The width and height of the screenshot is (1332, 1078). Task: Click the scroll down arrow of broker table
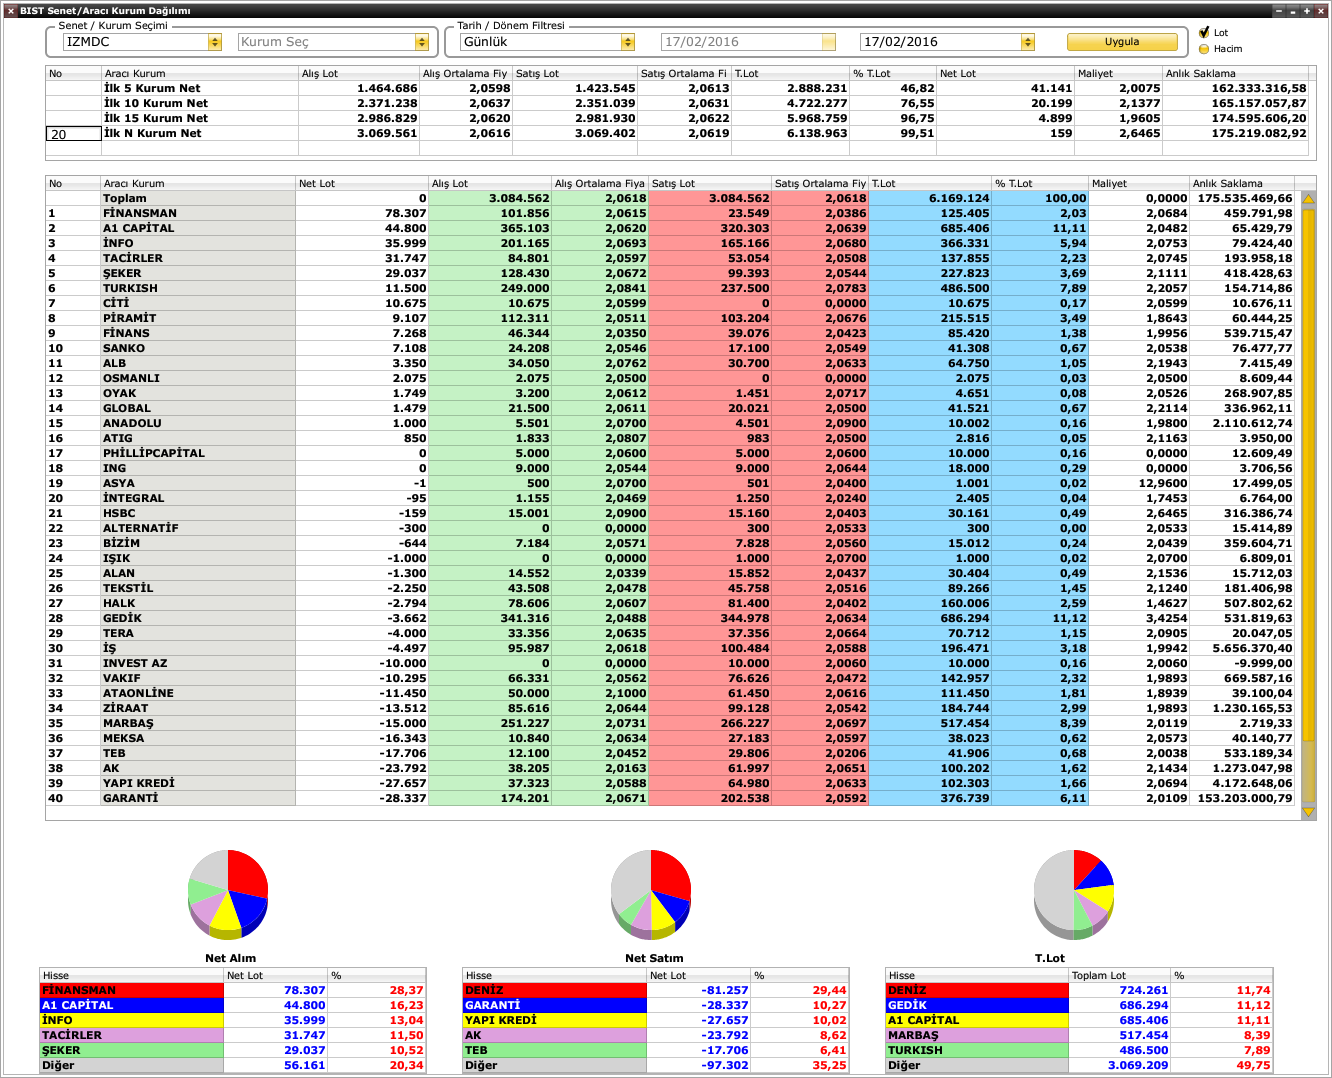pos(1308,812)
